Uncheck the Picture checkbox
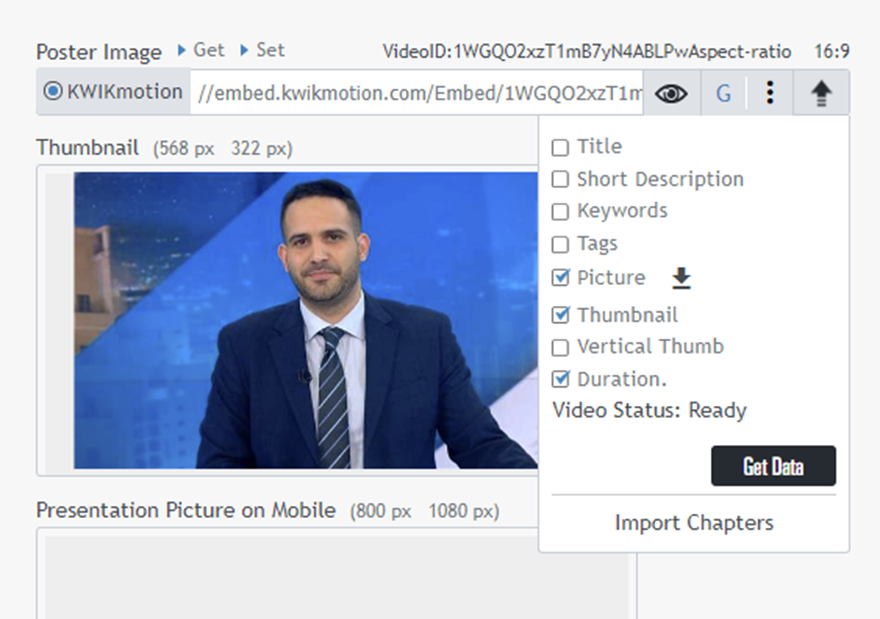 (560, 278)
